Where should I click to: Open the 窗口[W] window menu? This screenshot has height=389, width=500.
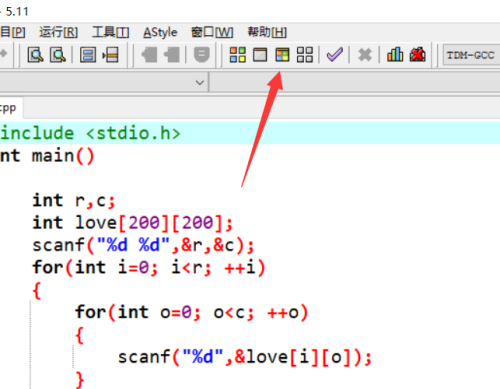pos(212,32)
